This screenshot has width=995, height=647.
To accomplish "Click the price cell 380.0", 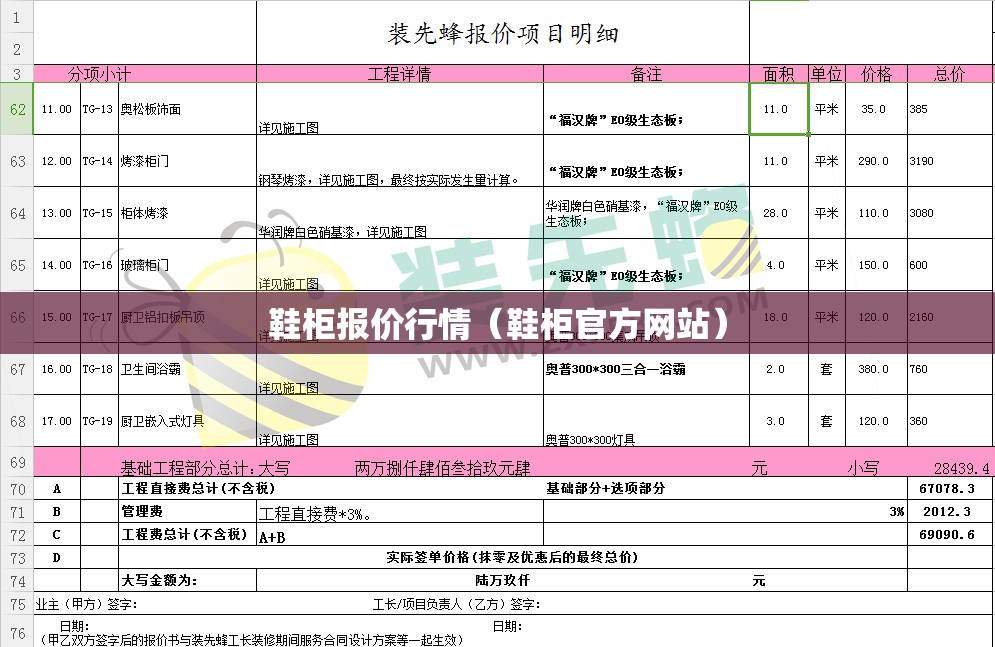I will (876, 369).
